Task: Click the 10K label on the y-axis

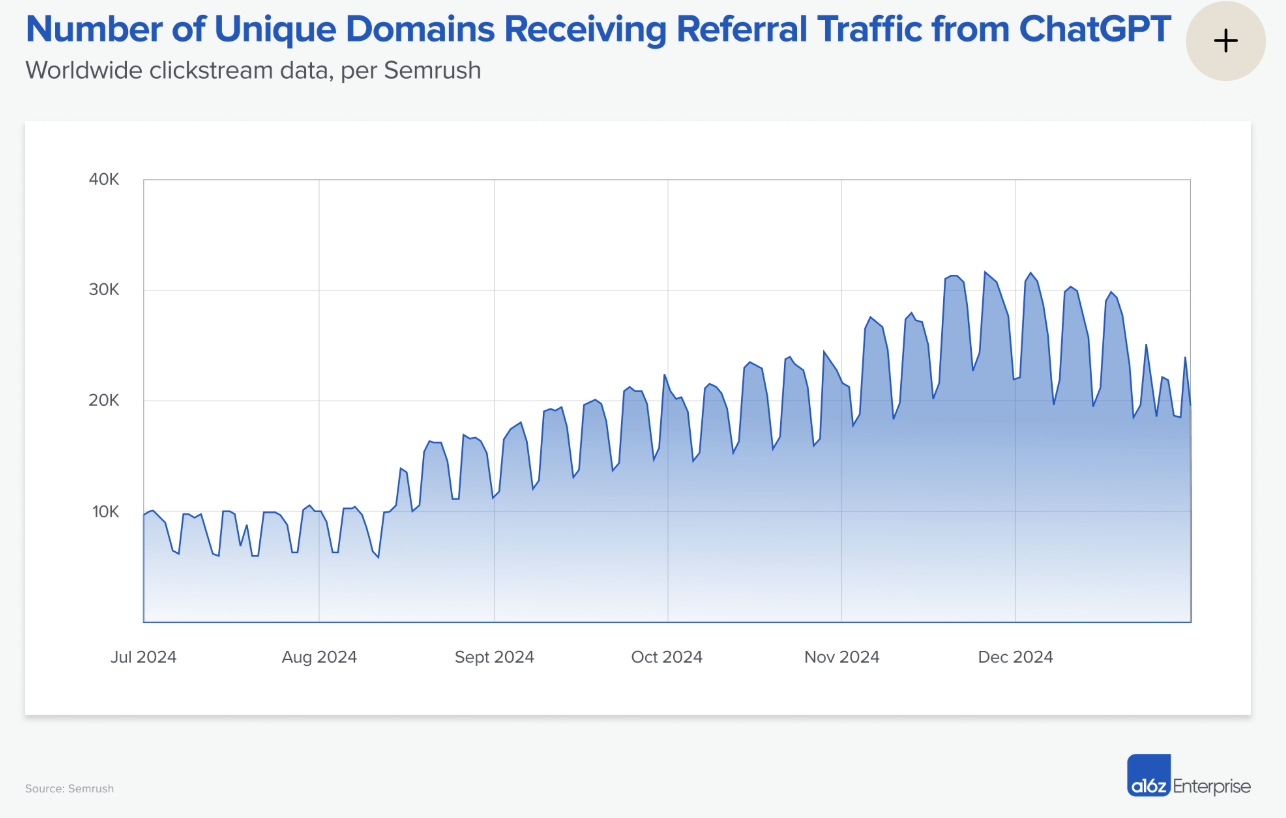Action: coord(107,510)
